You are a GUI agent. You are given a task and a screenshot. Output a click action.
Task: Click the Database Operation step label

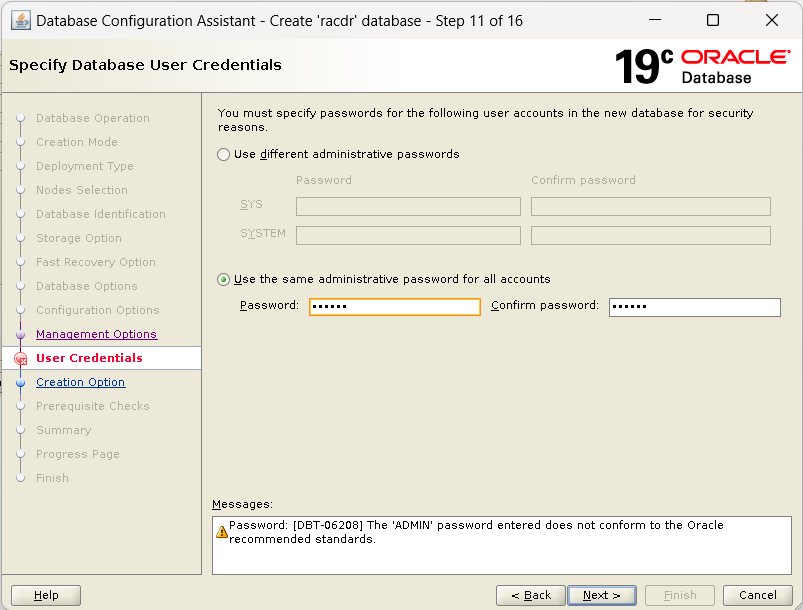pos(93,118)
